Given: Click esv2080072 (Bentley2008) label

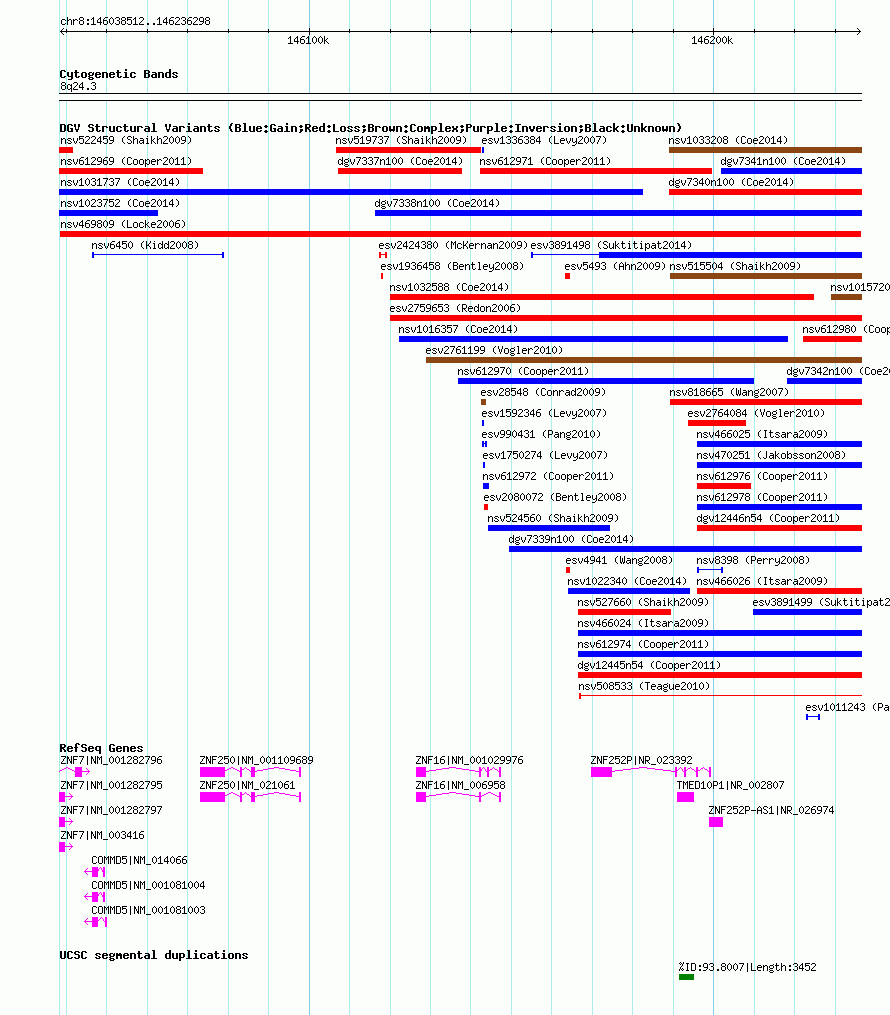Looking at the screenshot, I should pyautogui.click(x=555, y=498).
